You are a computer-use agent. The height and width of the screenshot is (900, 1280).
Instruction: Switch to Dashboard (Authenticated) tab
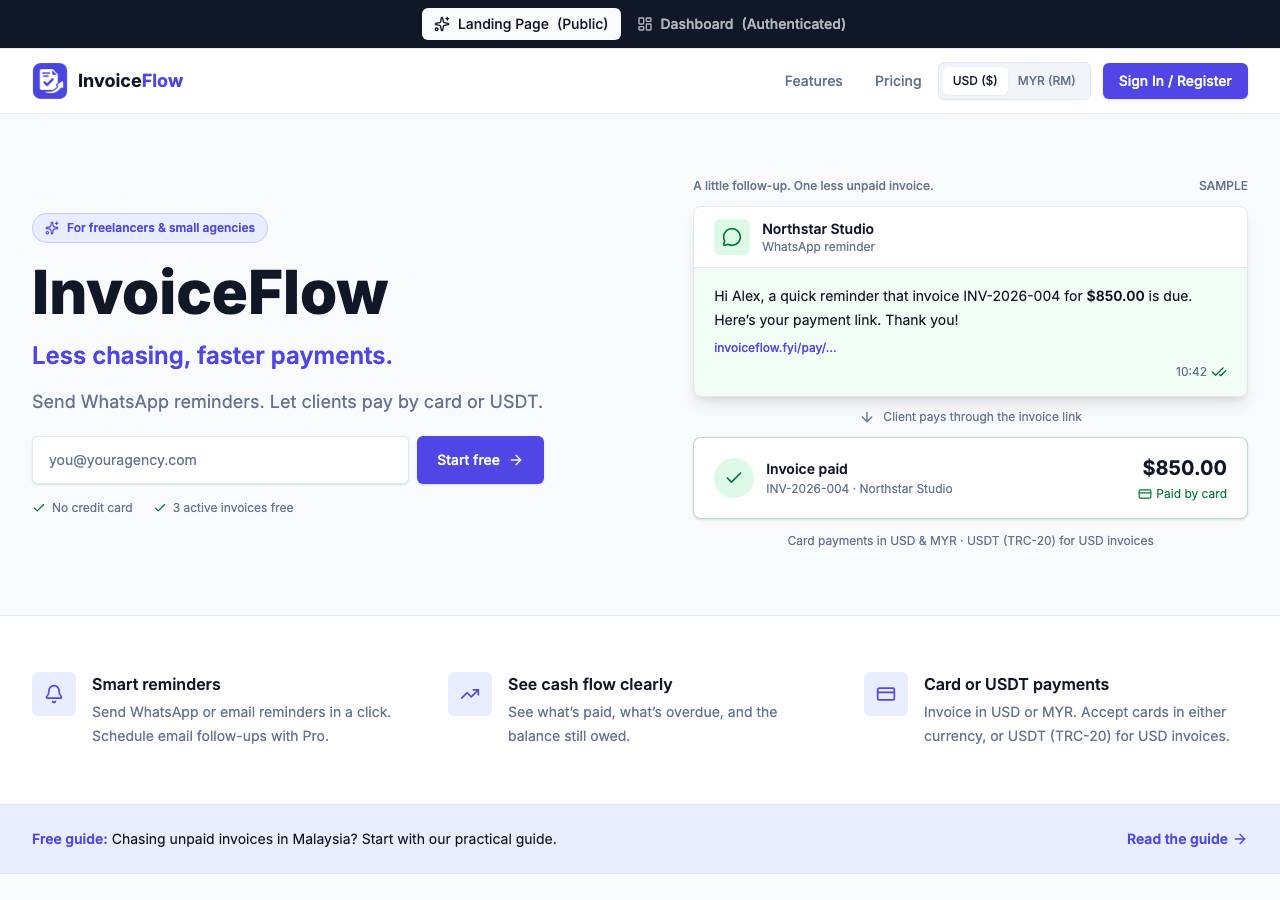tap(742, 24)
